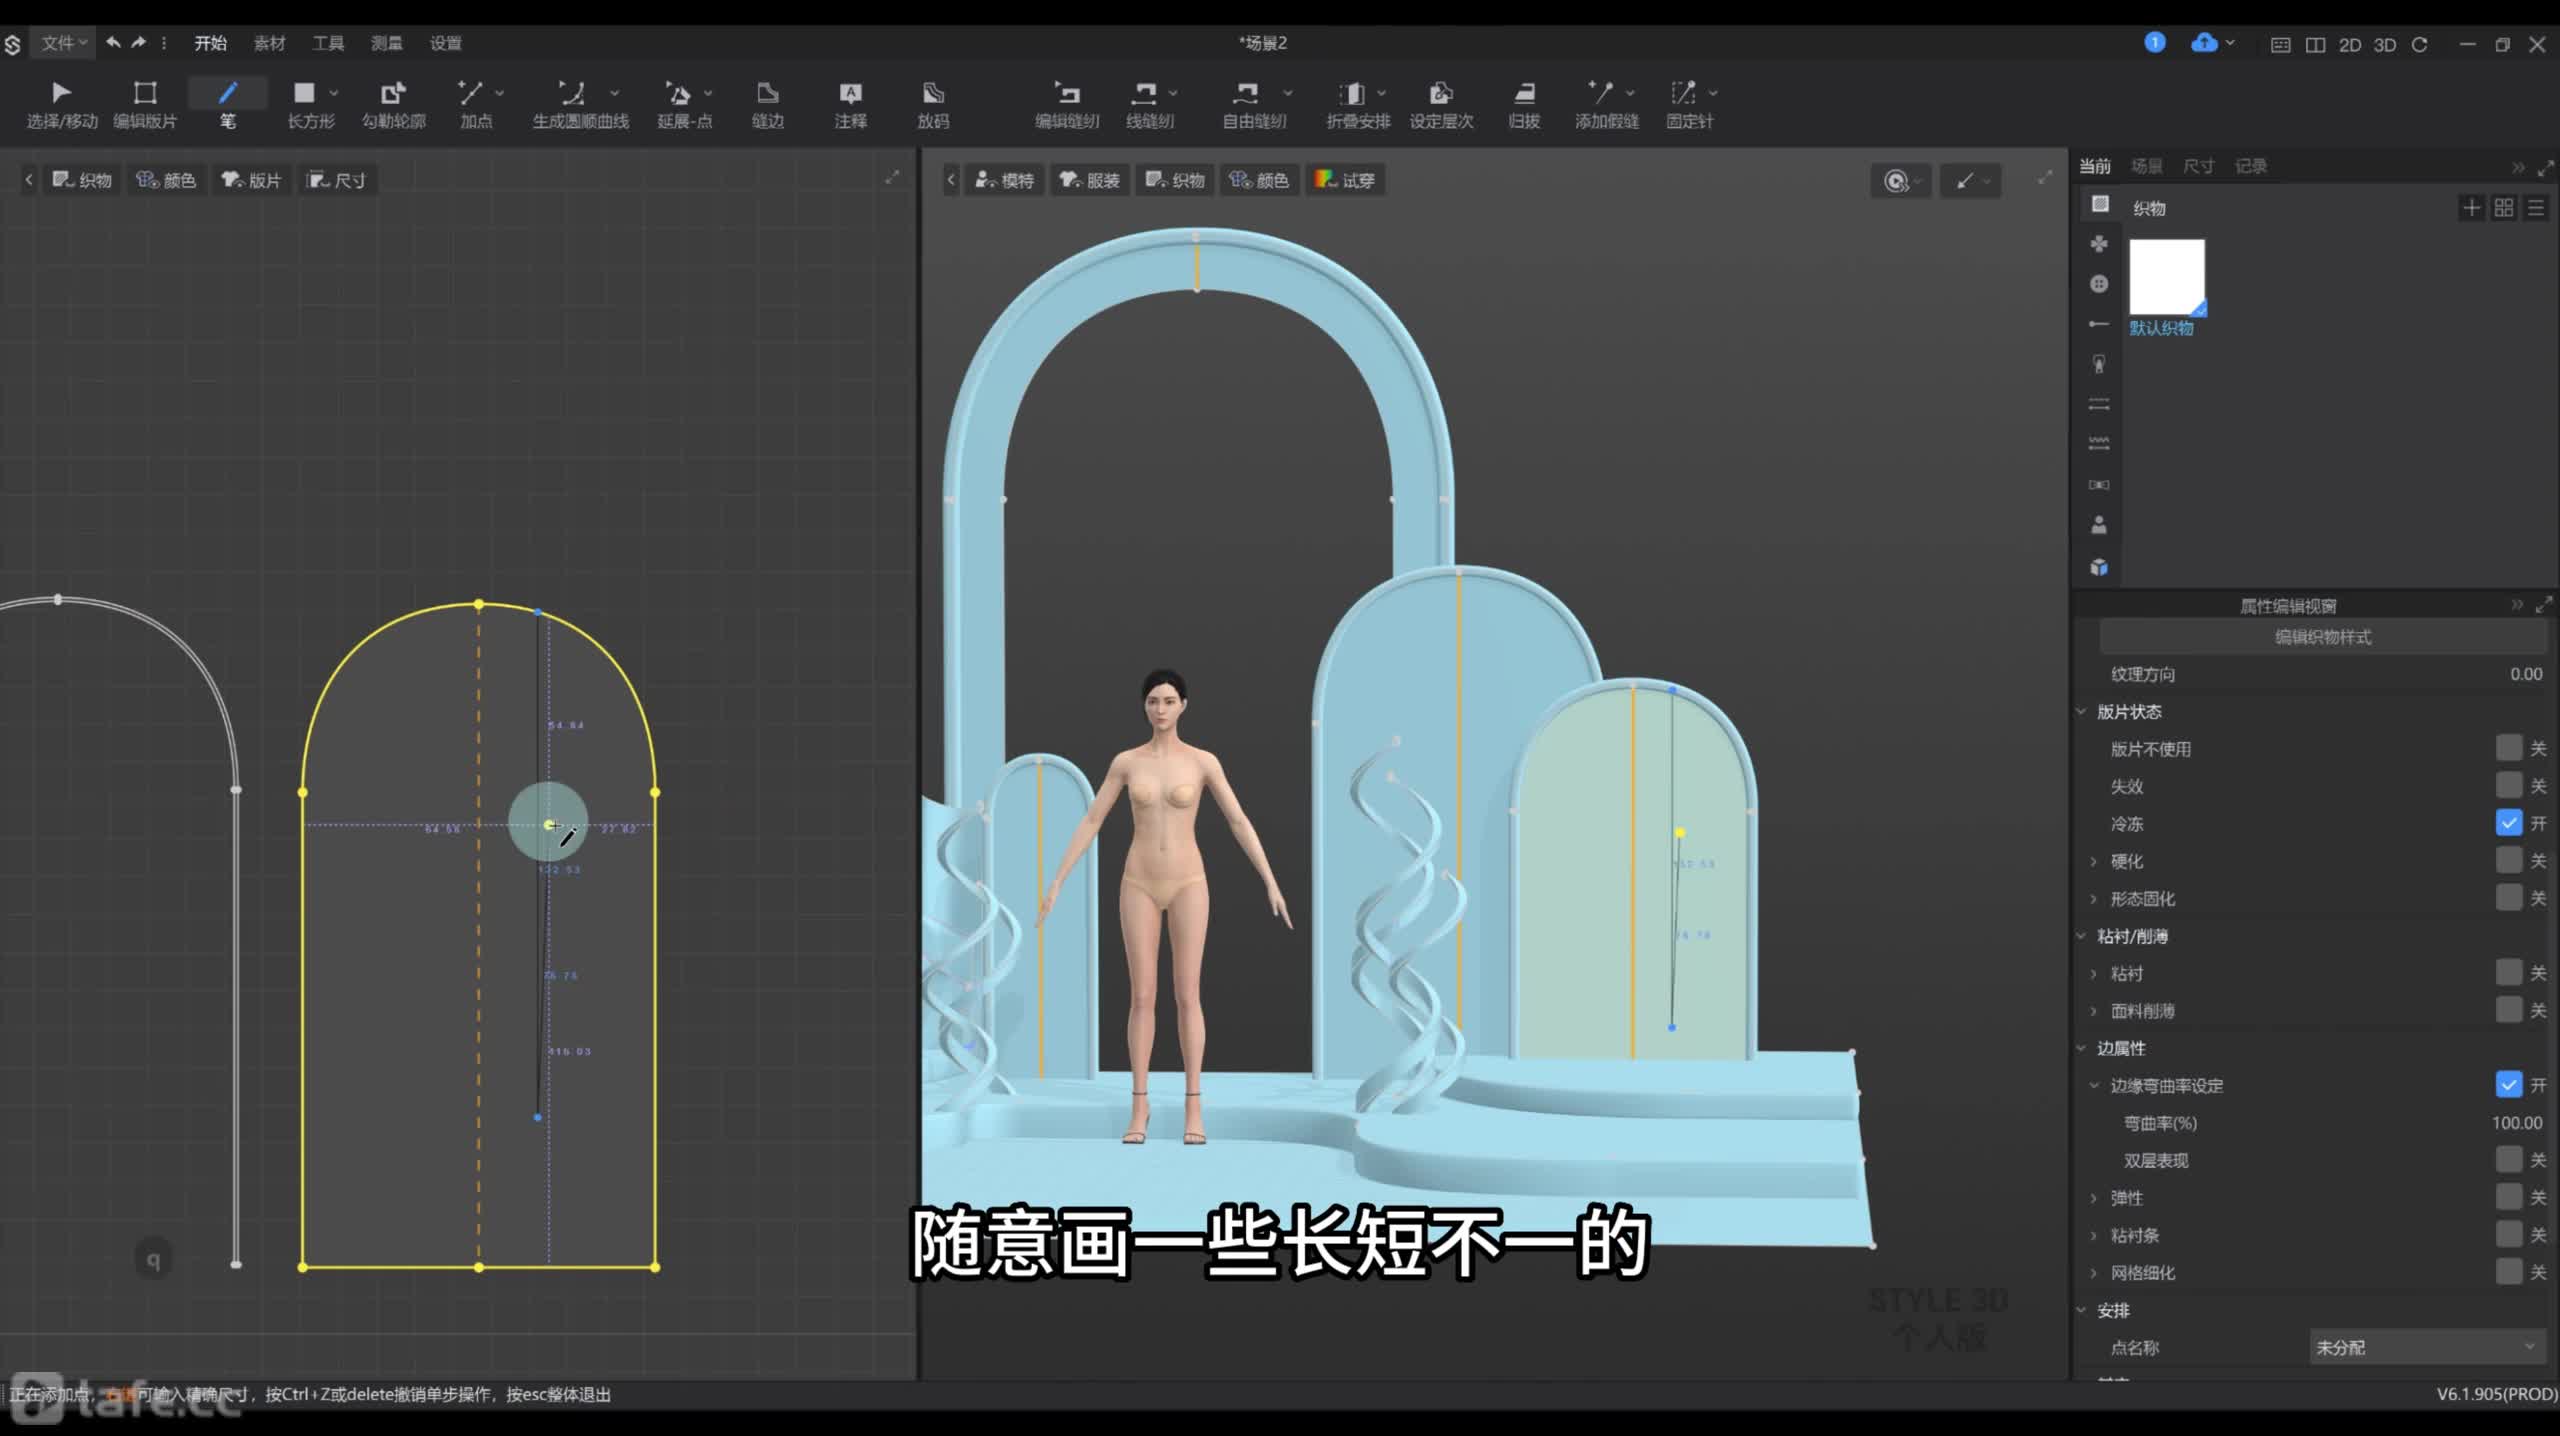2560x1436 pixels.
Task: Select the 笔 pen tool
Action: click(x=228, y=104)
